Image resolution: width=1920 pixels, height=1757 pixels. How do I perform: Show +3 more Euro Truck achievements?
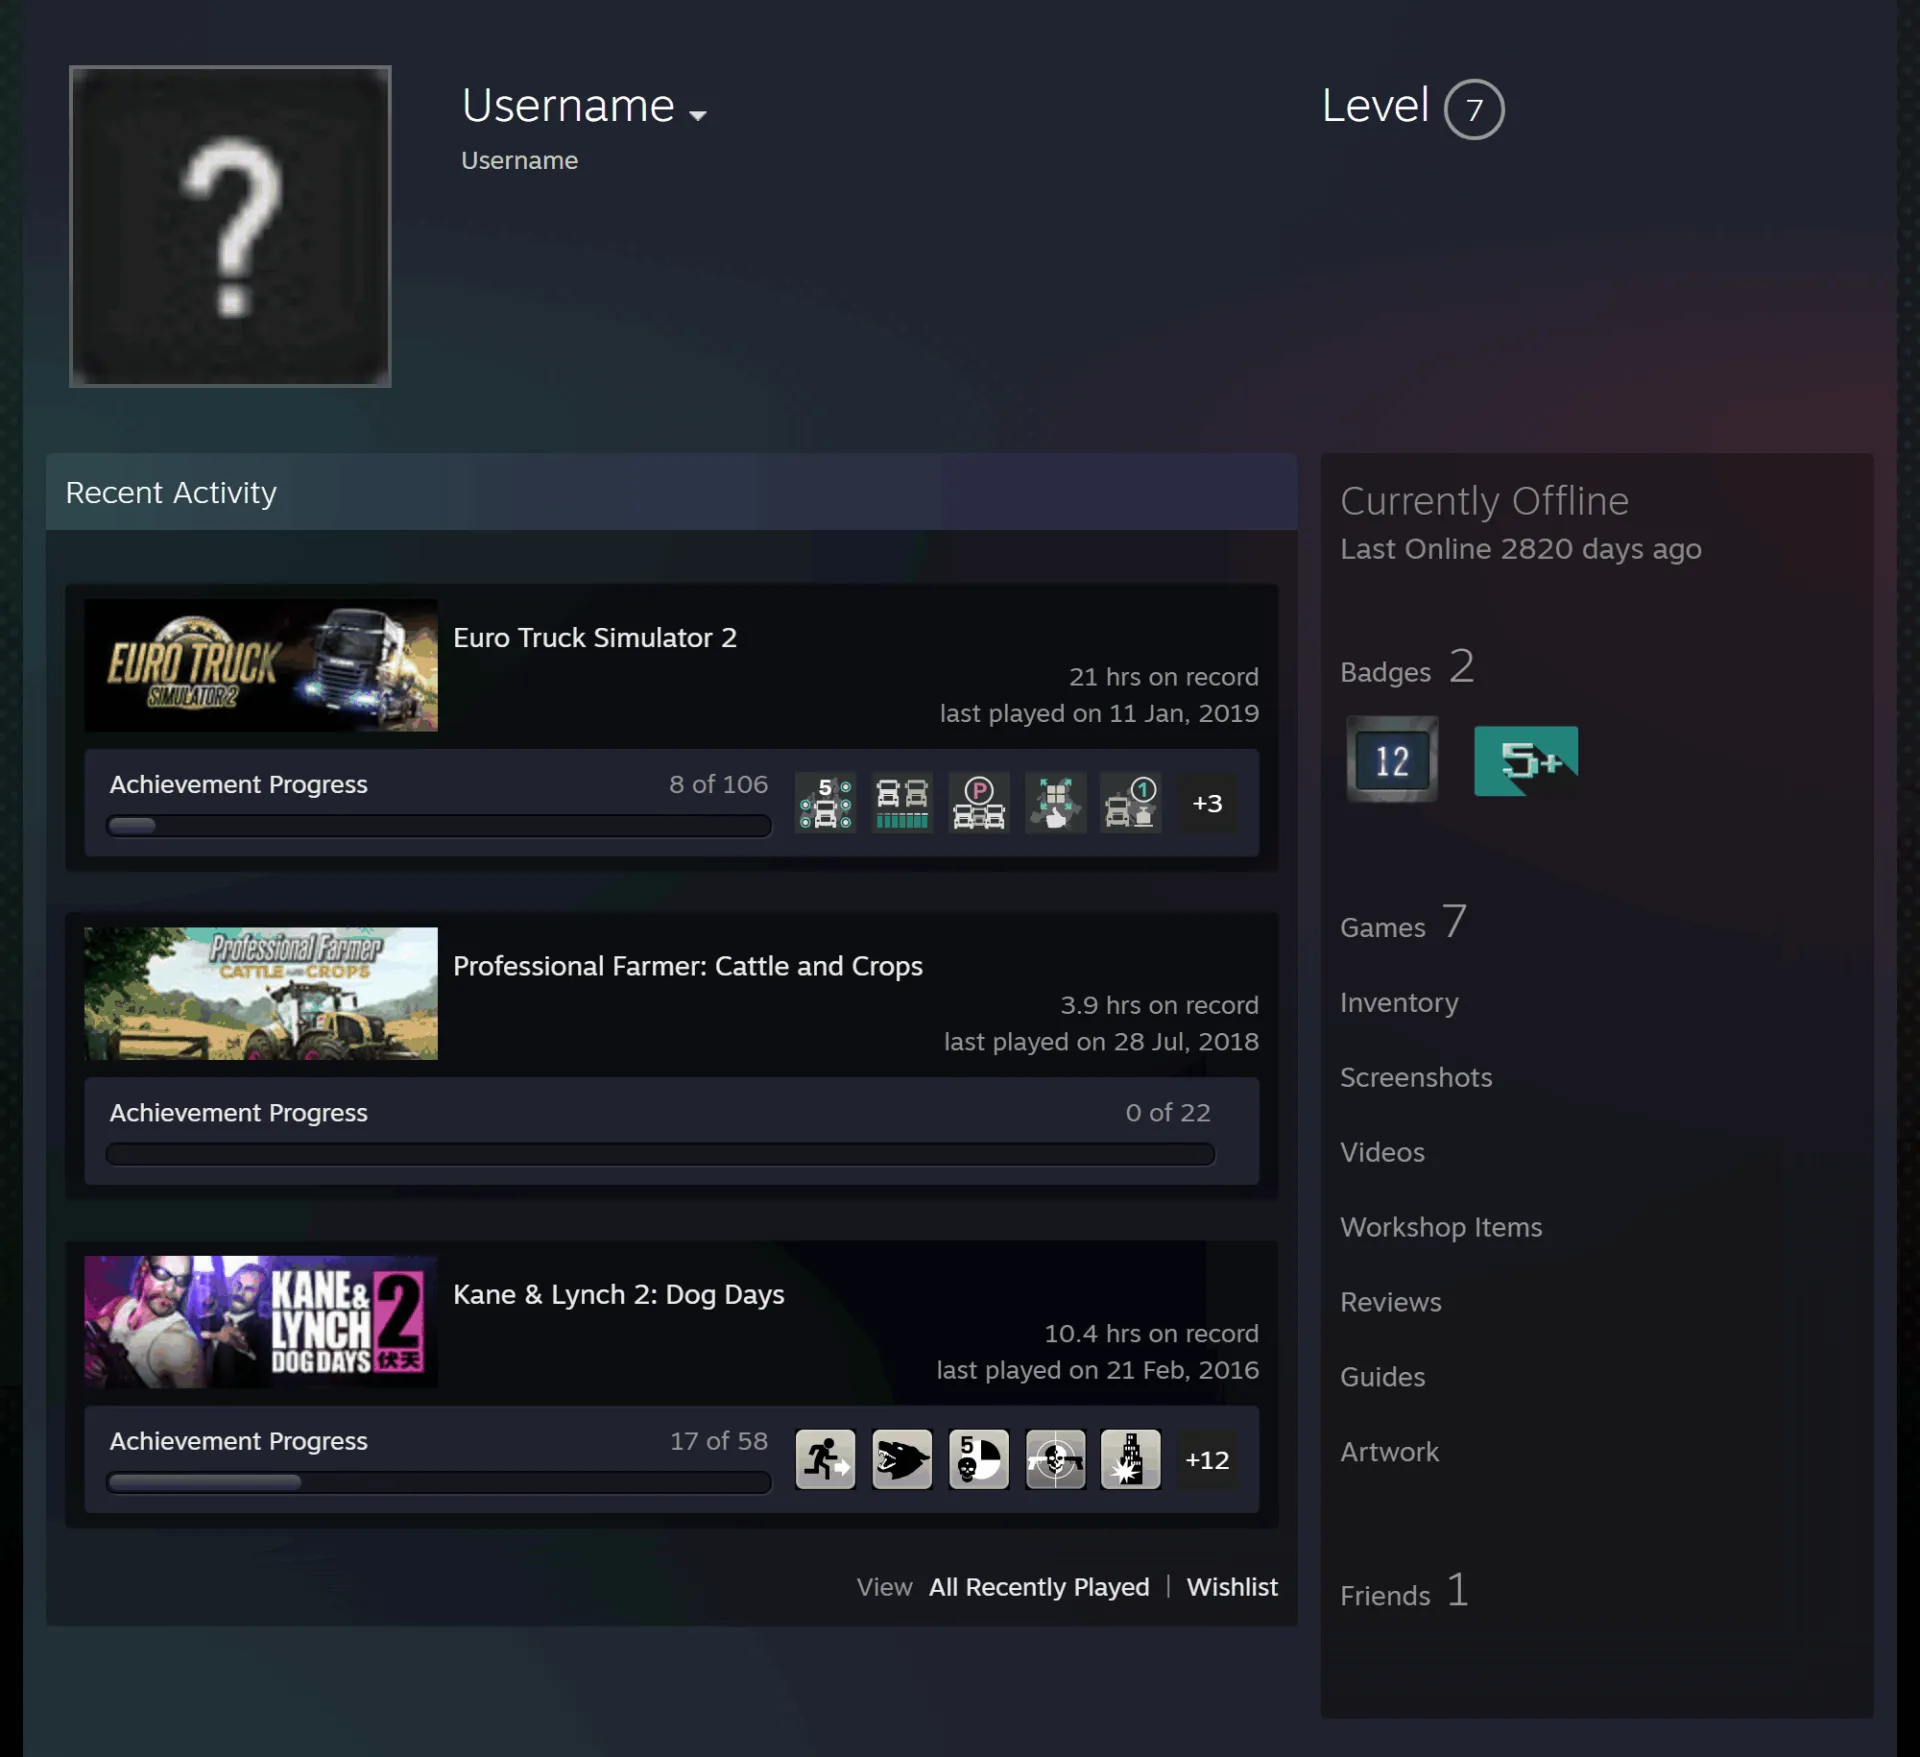[x=1207, y=803]
